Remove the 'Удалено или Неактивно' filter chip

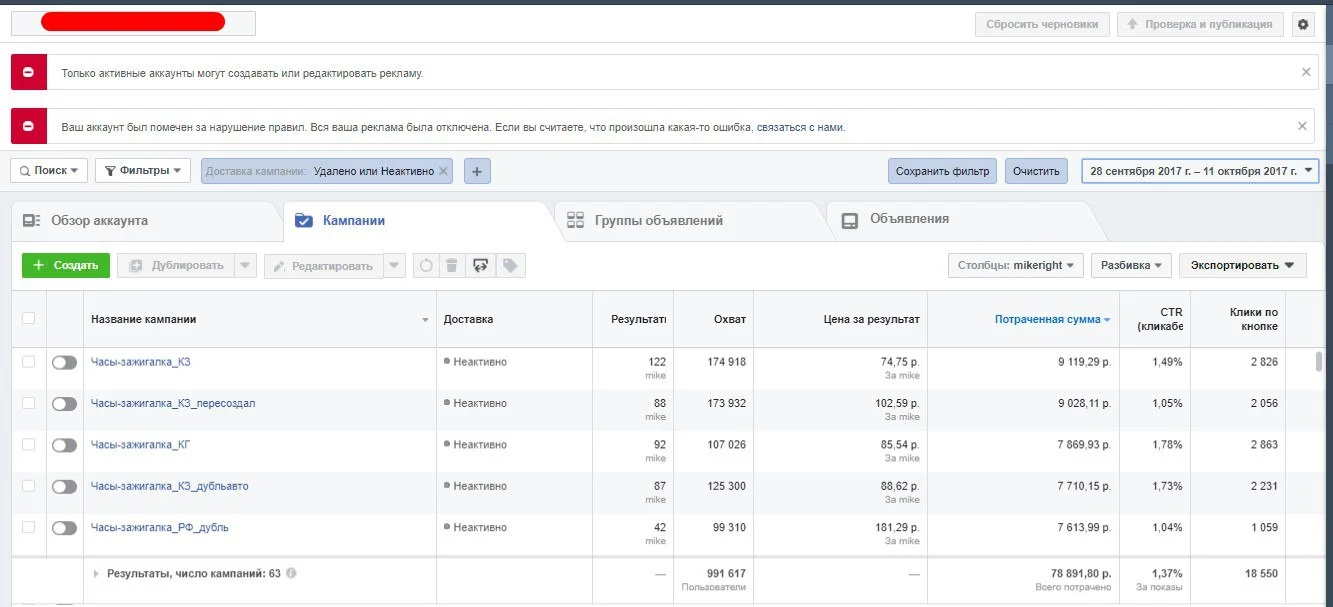click(x=444, y=171)
